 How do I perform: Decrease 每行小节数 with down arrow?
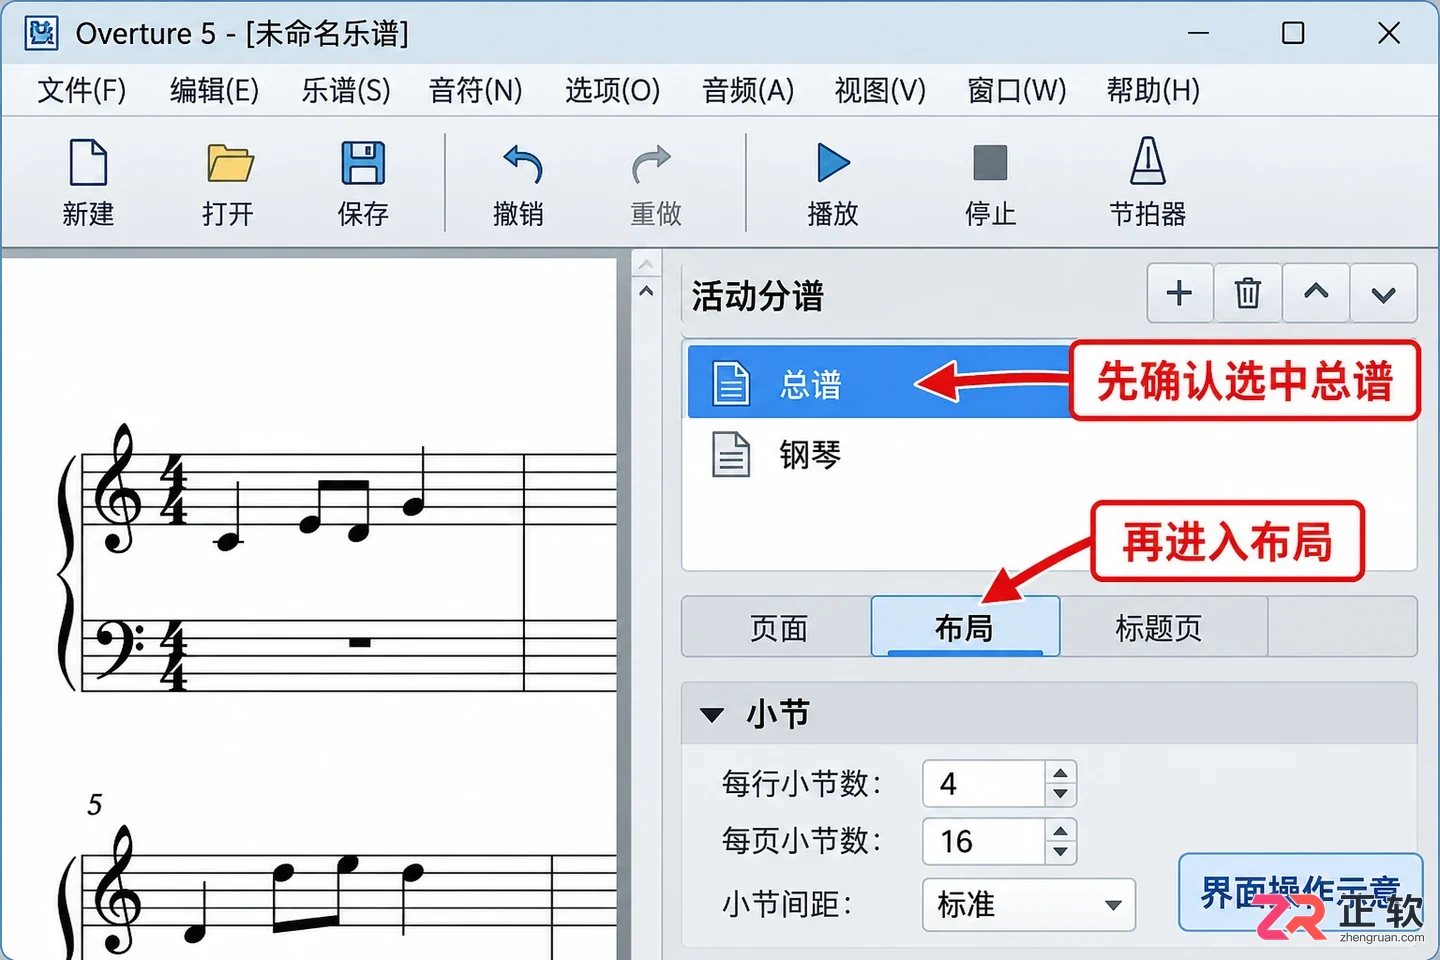1060,795
